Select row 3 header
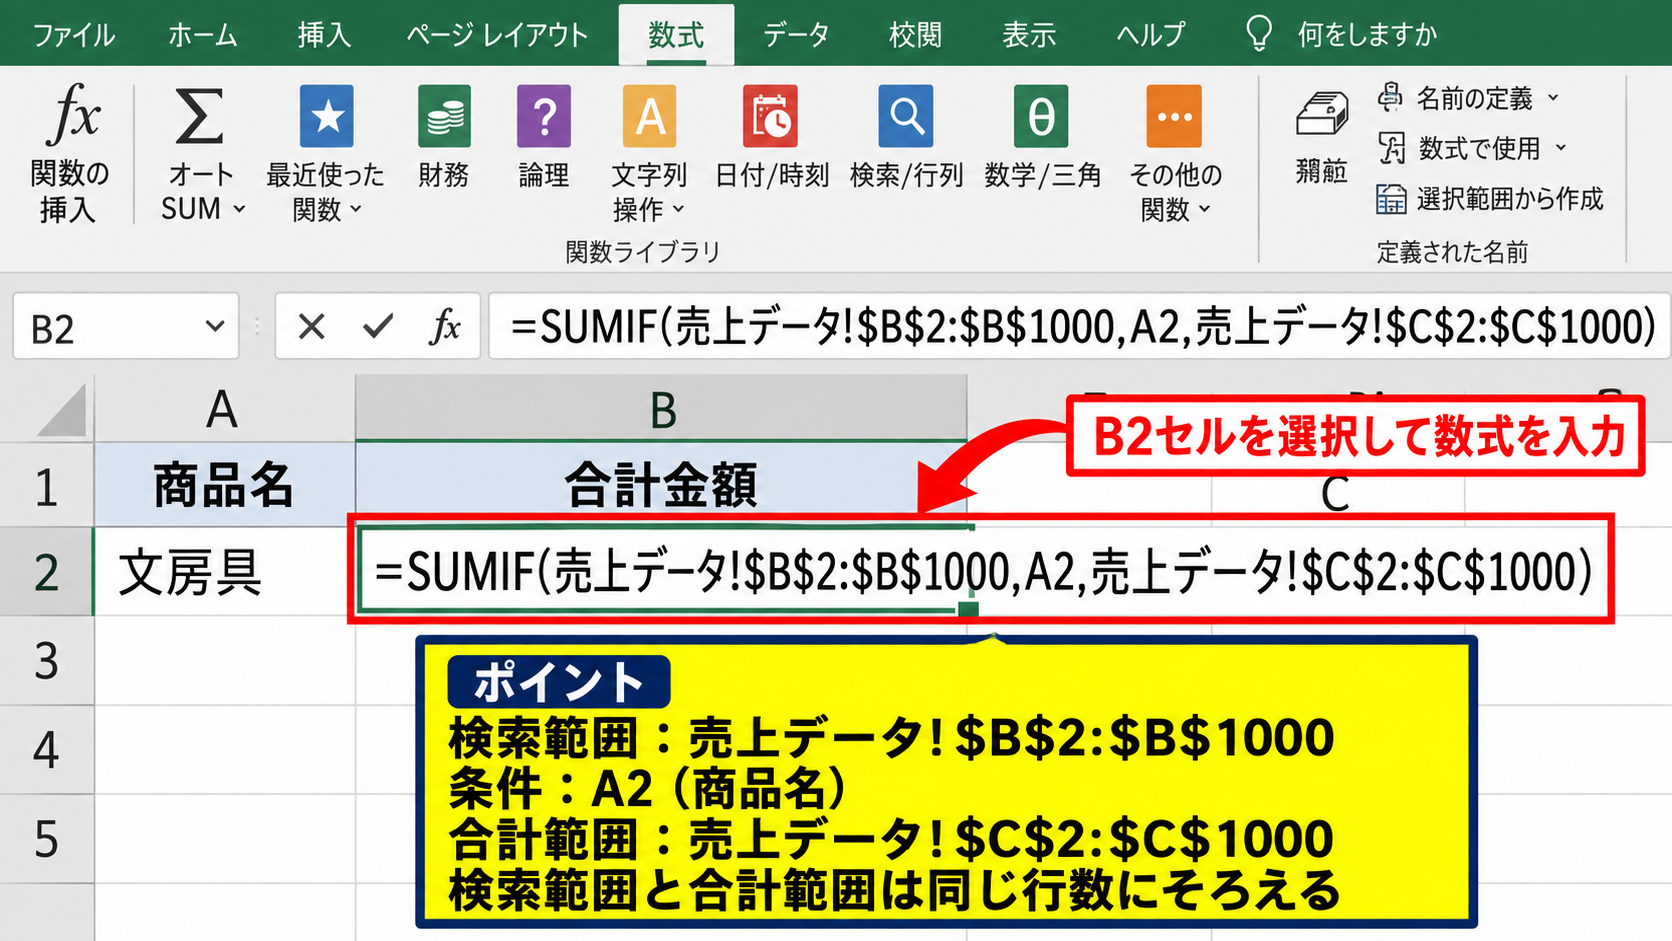 (x=46, y=661)
